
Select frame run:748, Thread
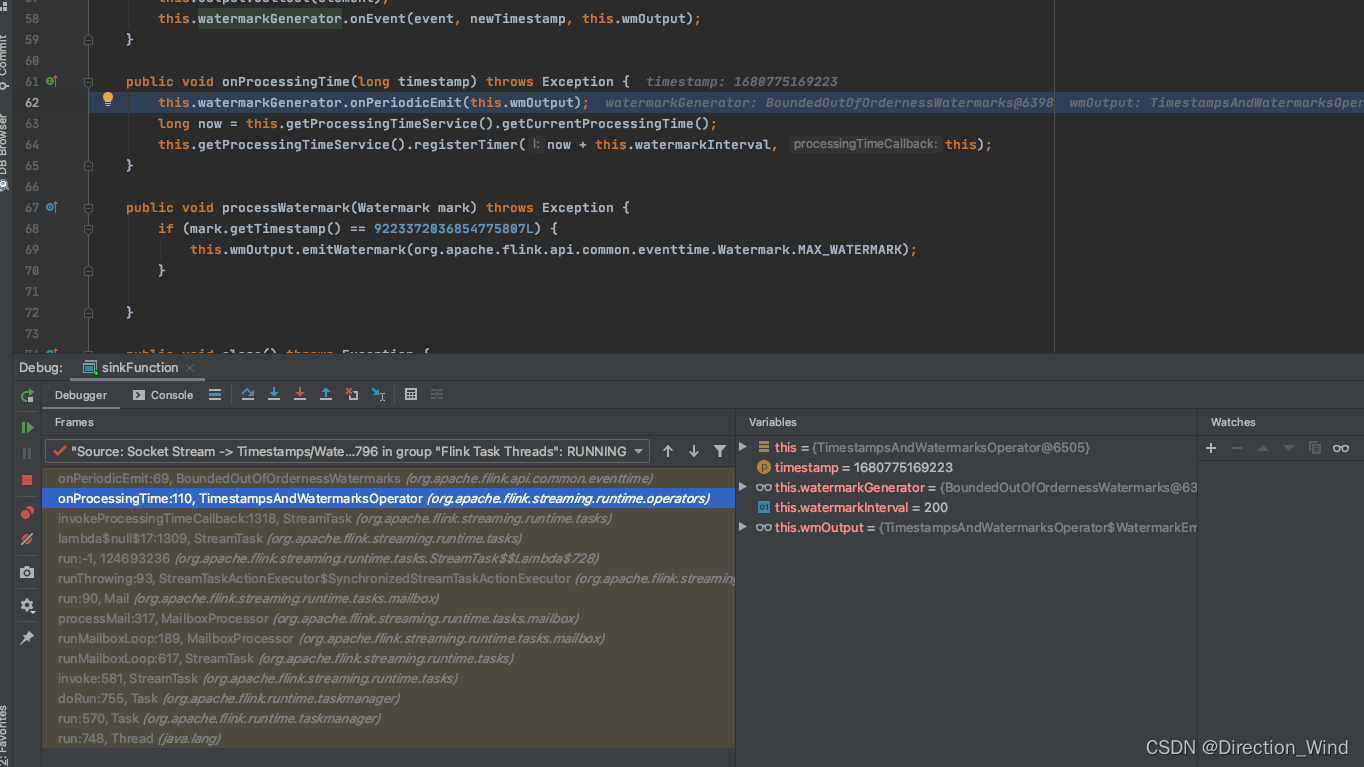pos(388,738)
